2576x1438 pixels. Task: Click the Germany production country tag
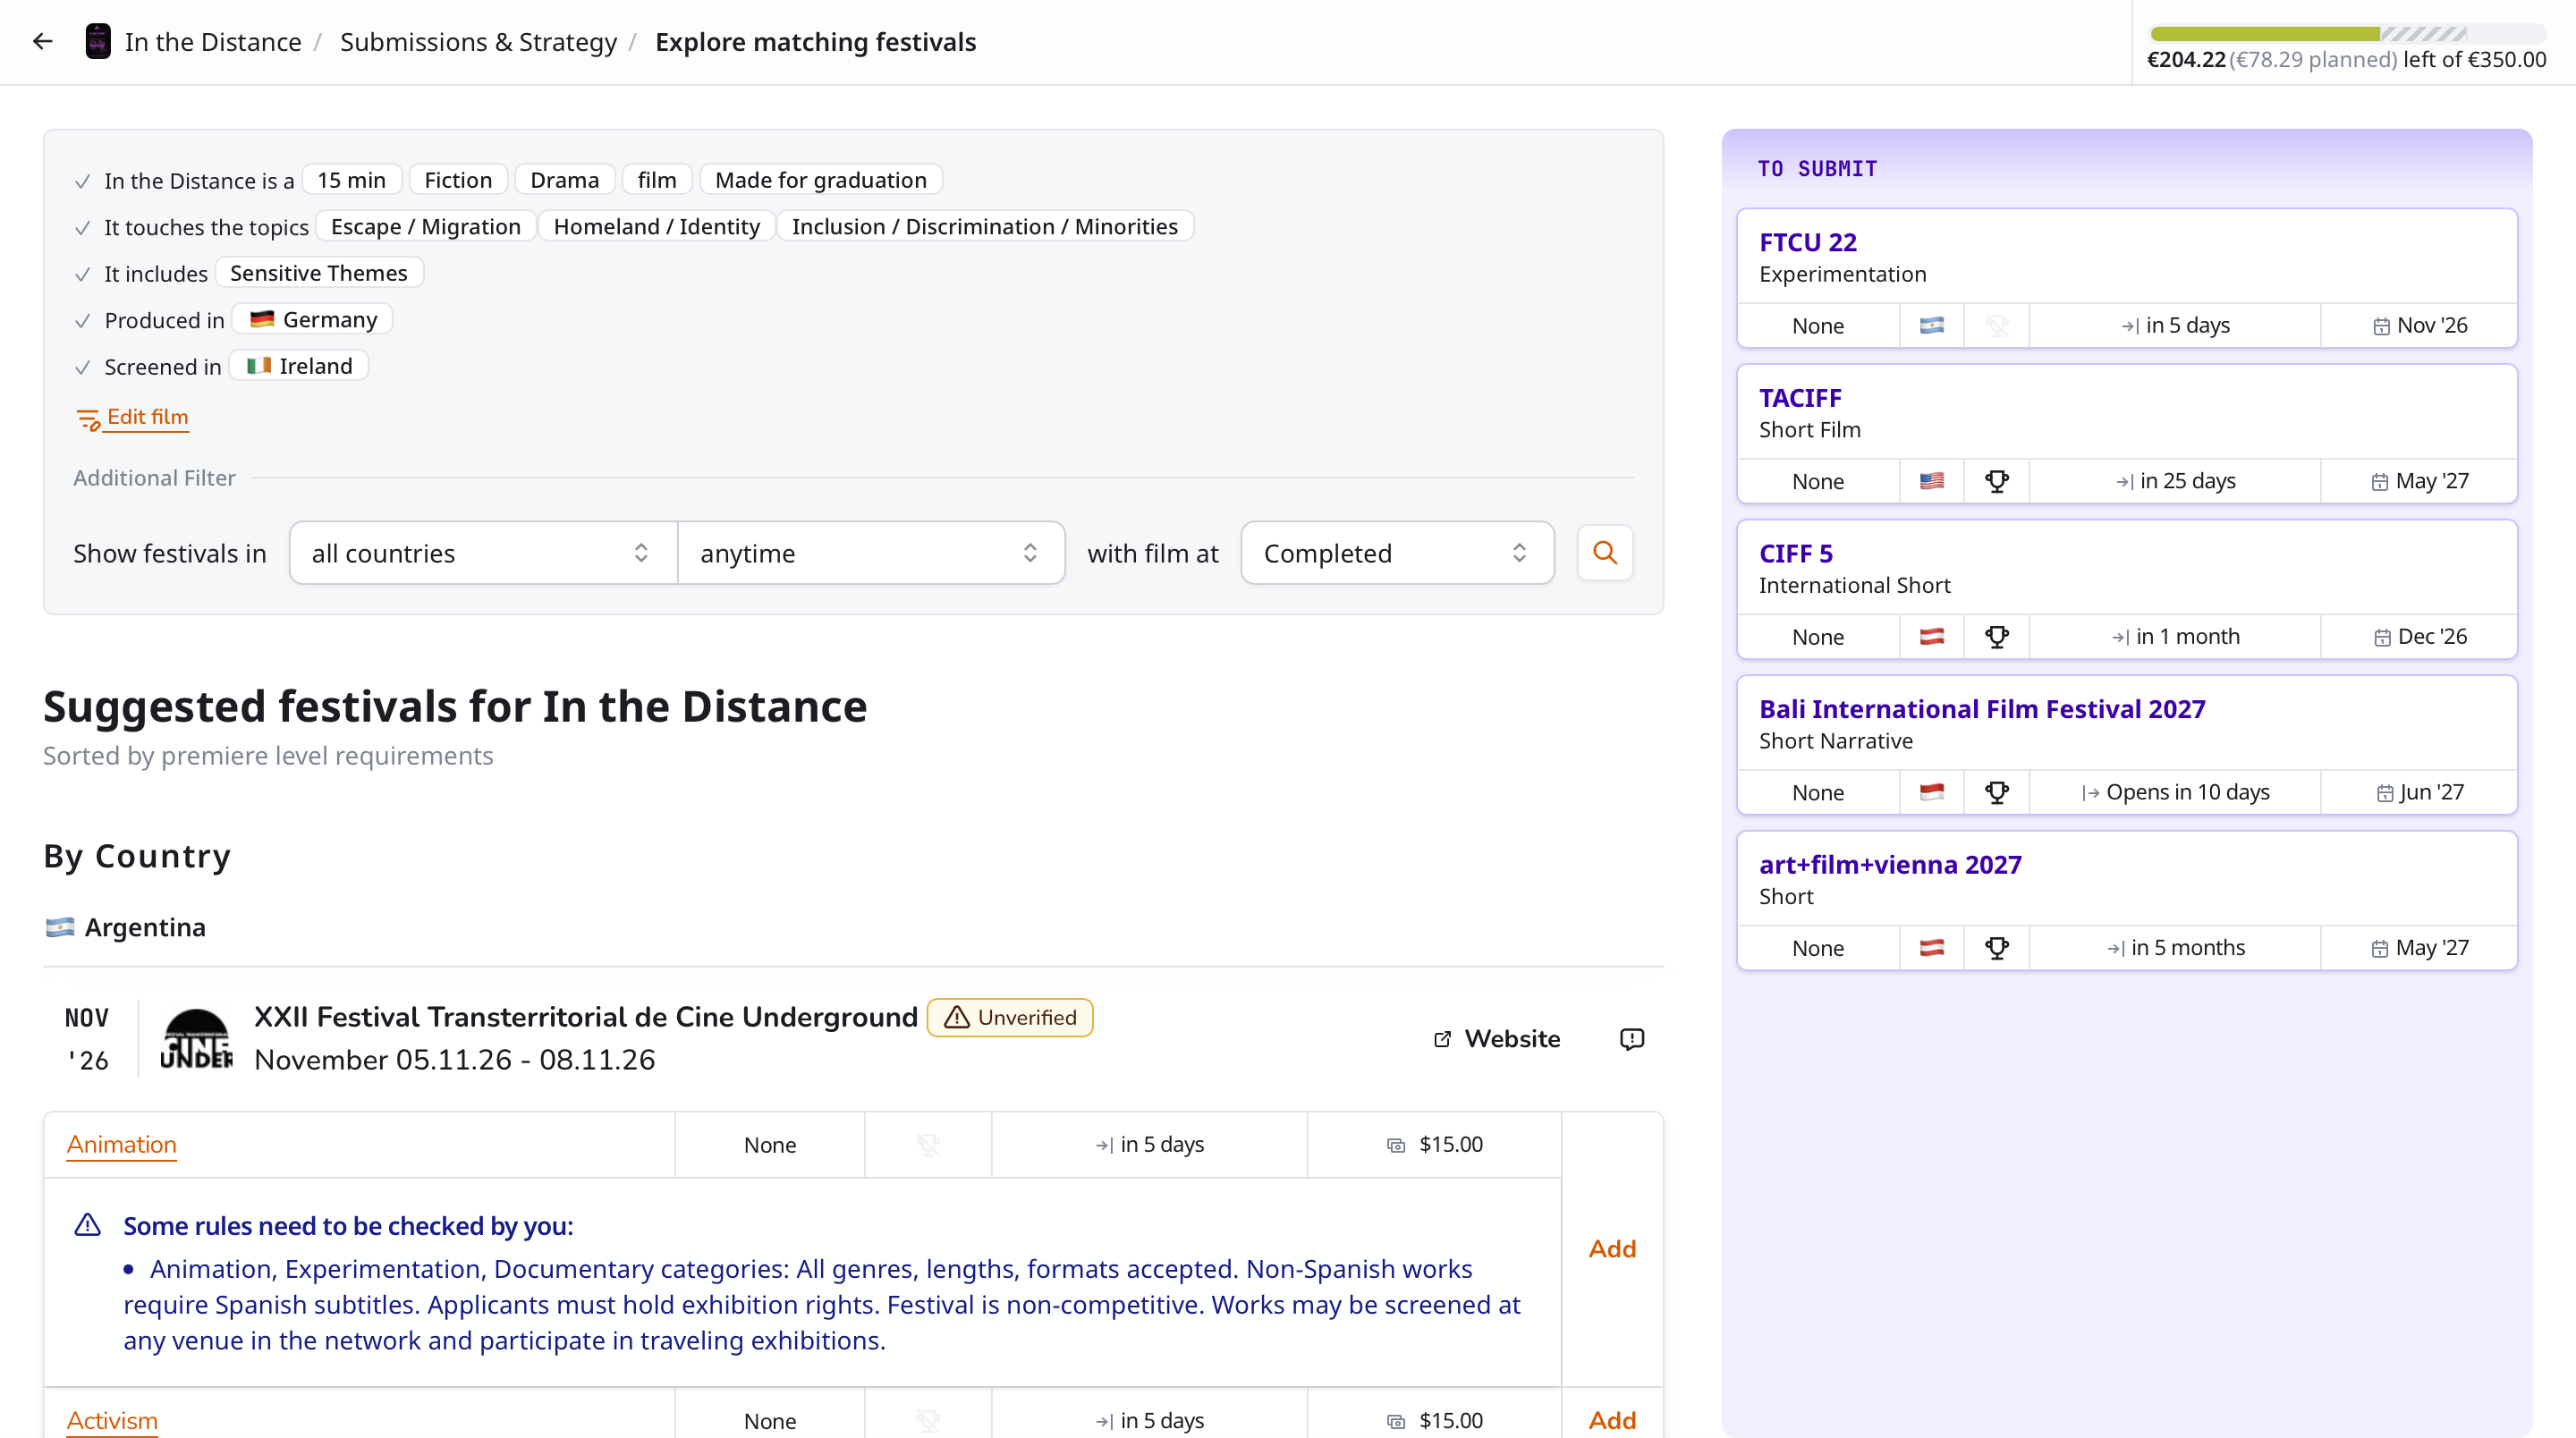312,320
